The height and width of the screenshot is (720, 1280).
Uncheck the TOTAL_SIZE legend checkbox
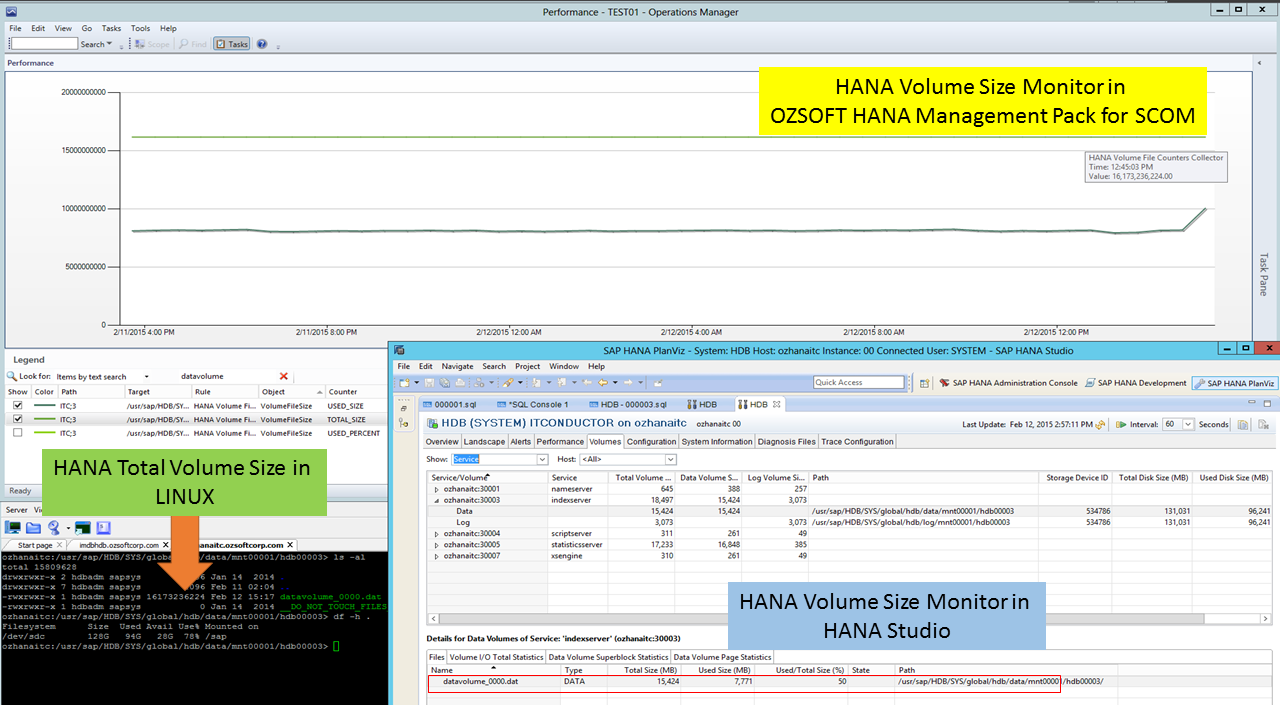[17, 419]
